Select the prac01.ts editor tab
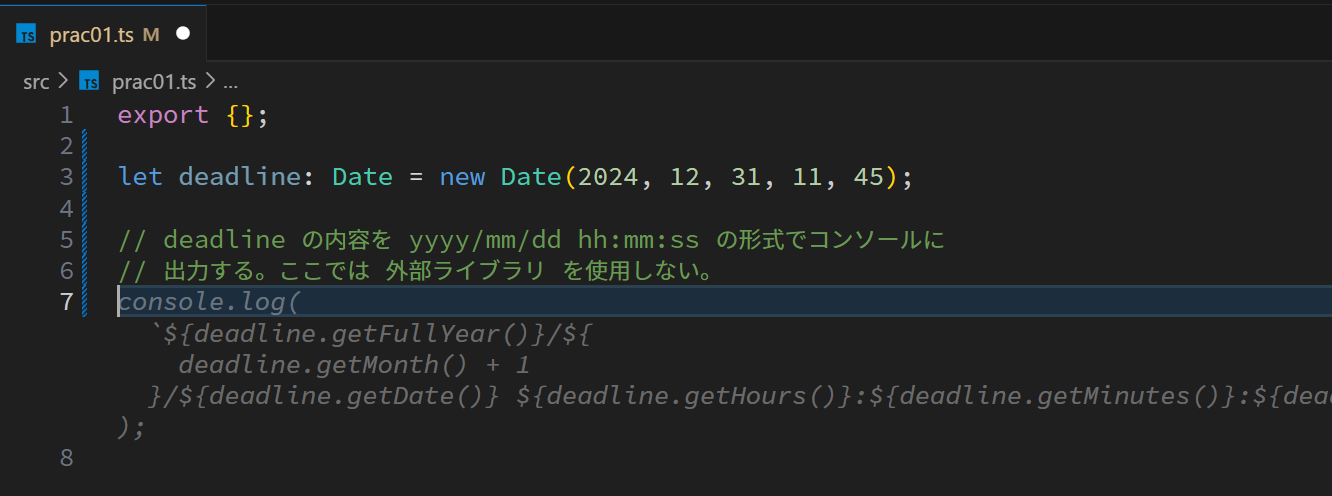The image size is (1332, 496). pos(91,35)
